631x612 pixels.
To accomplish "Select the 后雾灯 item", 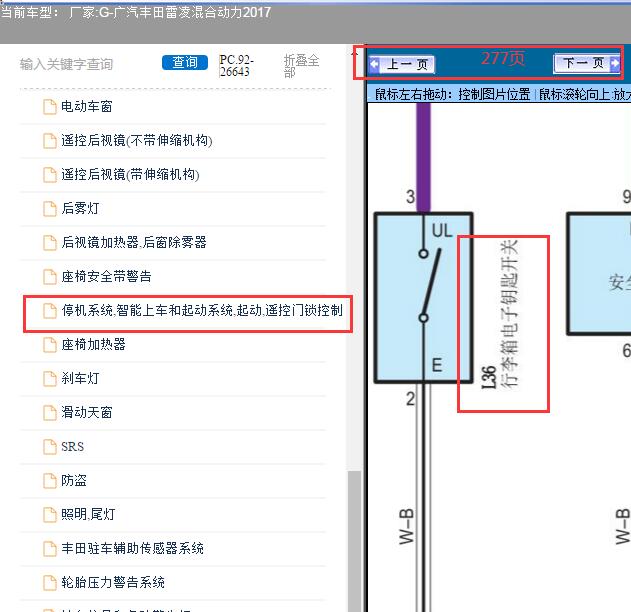I will click(80, 208).
